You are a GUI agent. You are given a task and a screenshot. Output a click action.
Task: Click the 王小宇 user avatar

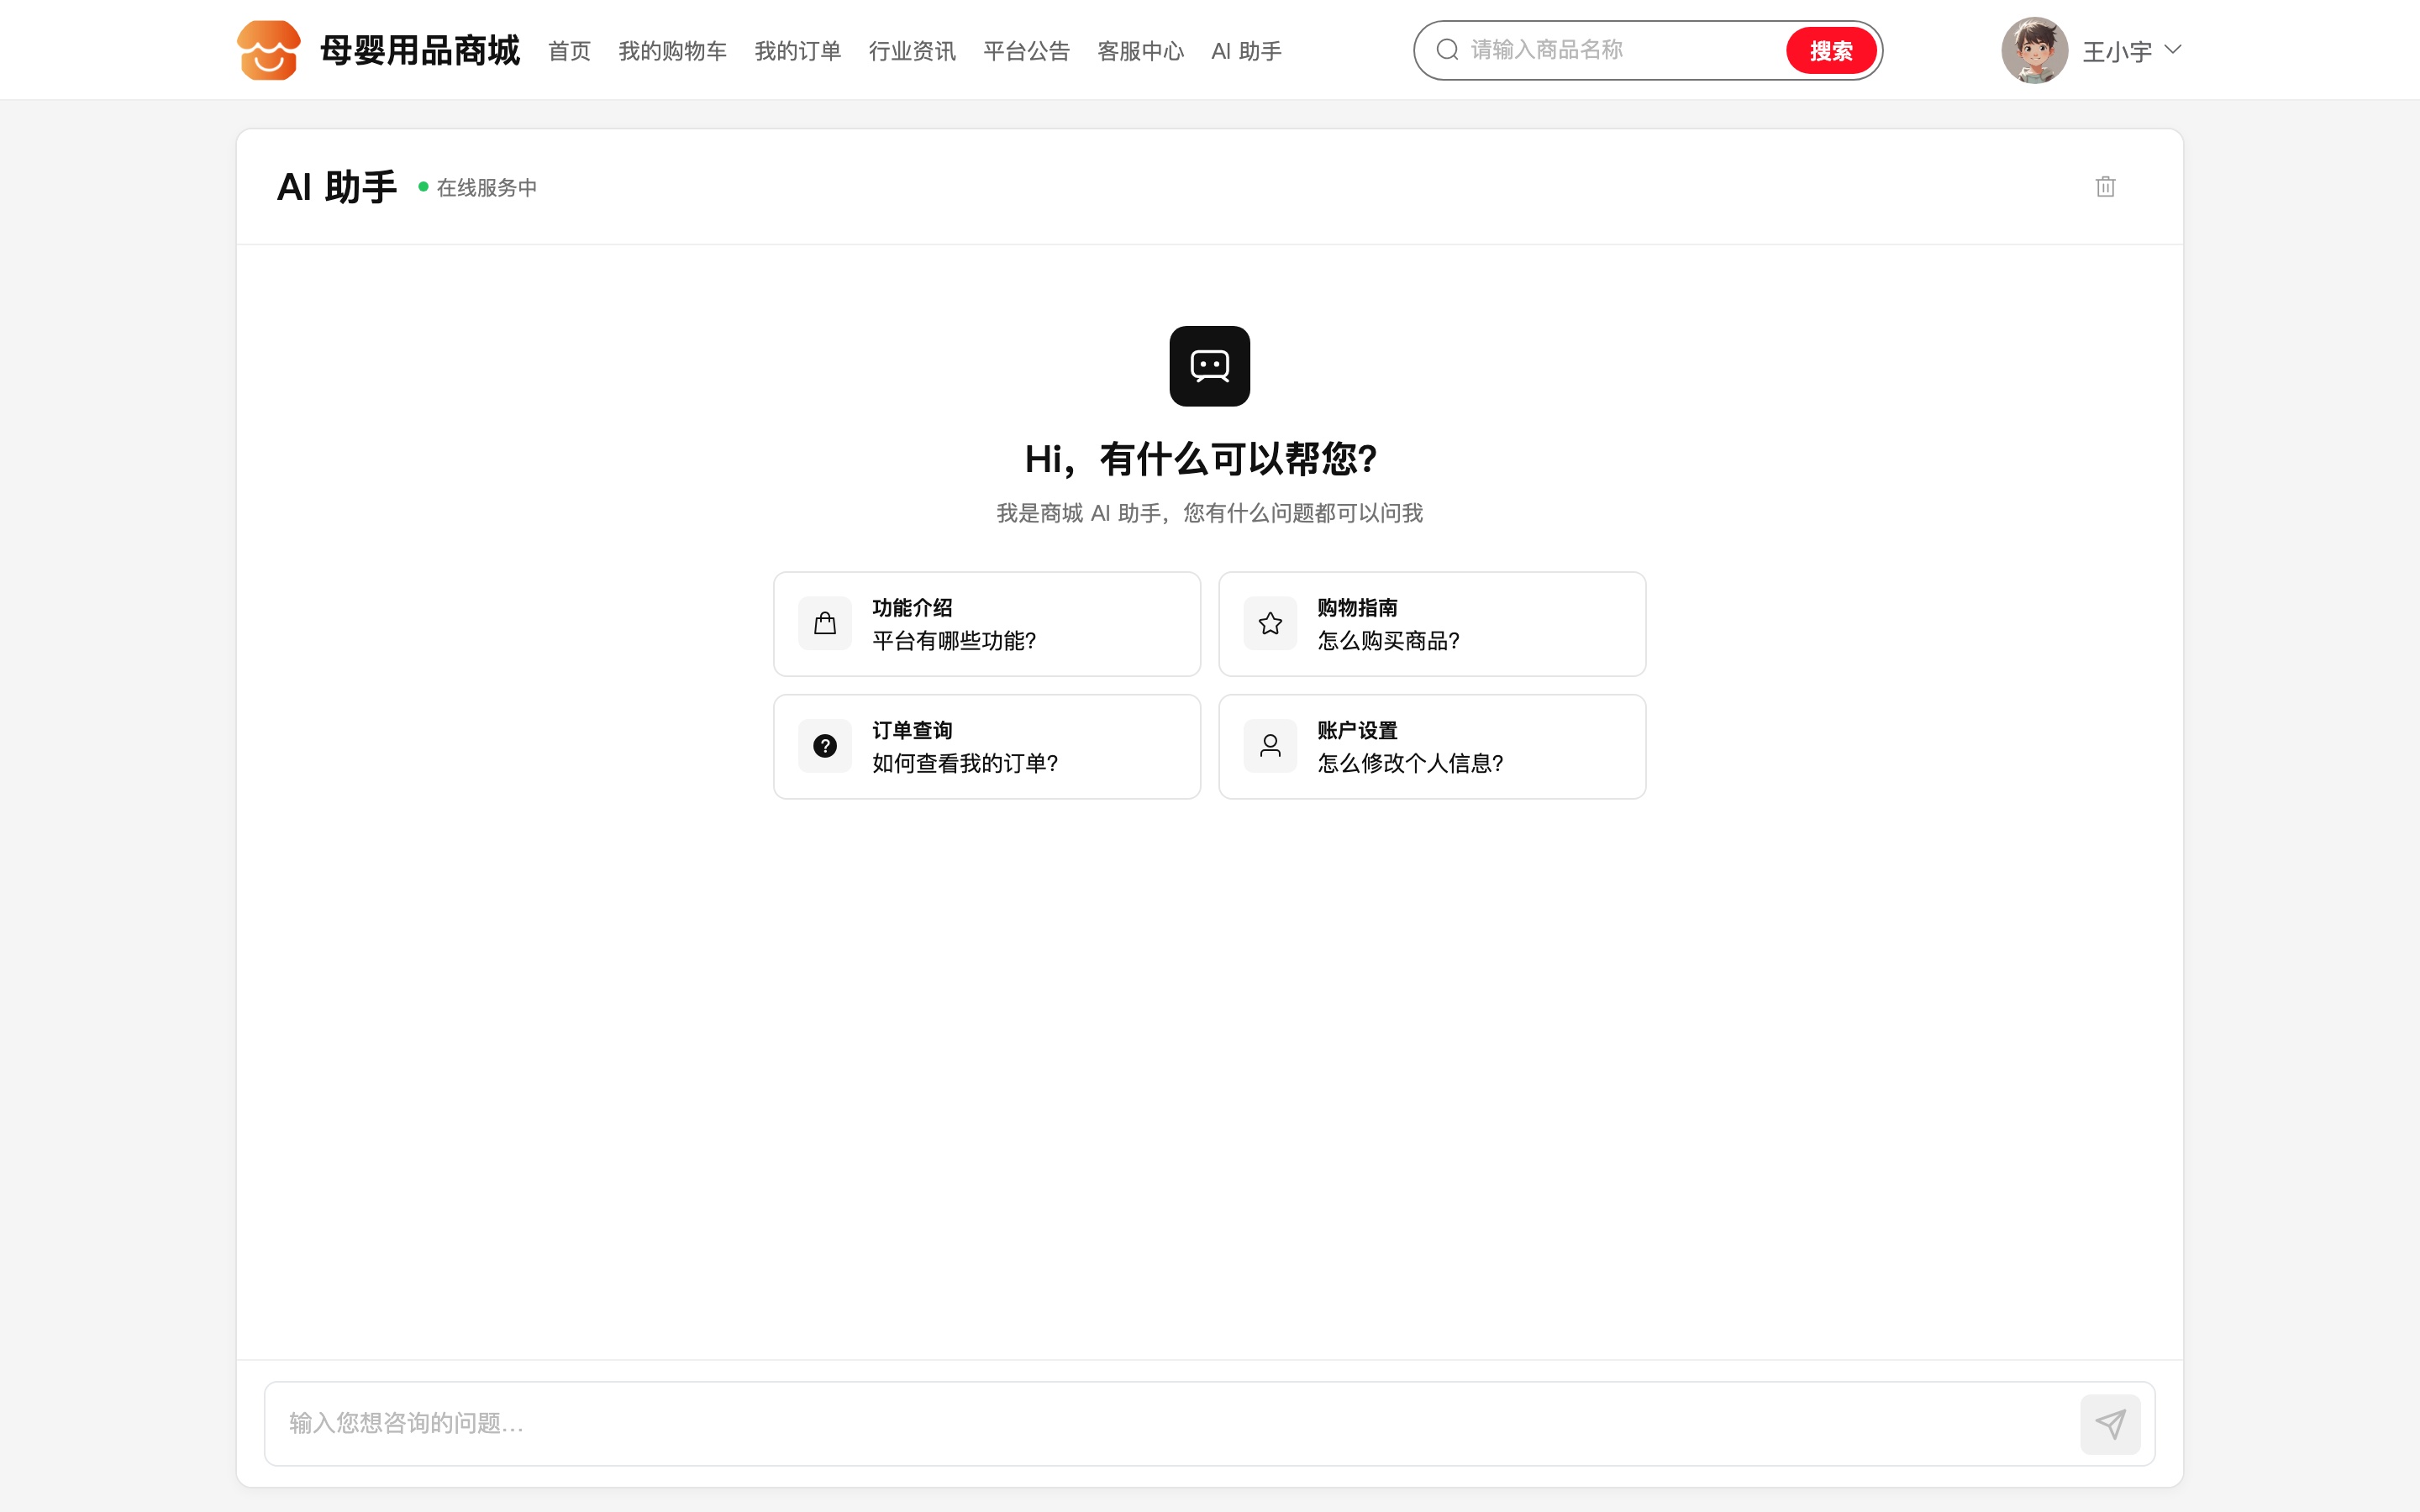(x=2034, y=50)
